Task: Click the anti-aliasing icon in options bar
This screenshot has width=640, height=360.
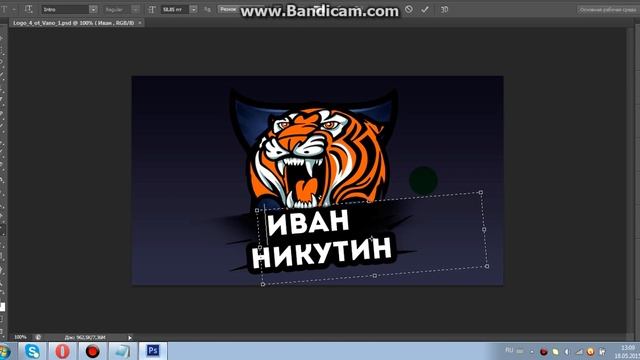Action: [x=207, y=9]
